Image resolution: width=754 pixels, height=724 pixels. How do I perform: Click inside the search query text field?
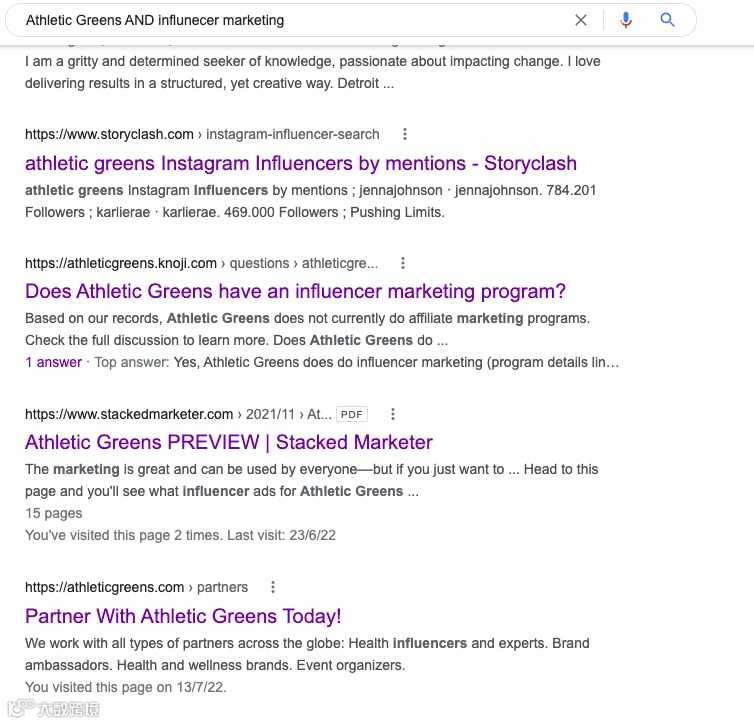(290, 20)
